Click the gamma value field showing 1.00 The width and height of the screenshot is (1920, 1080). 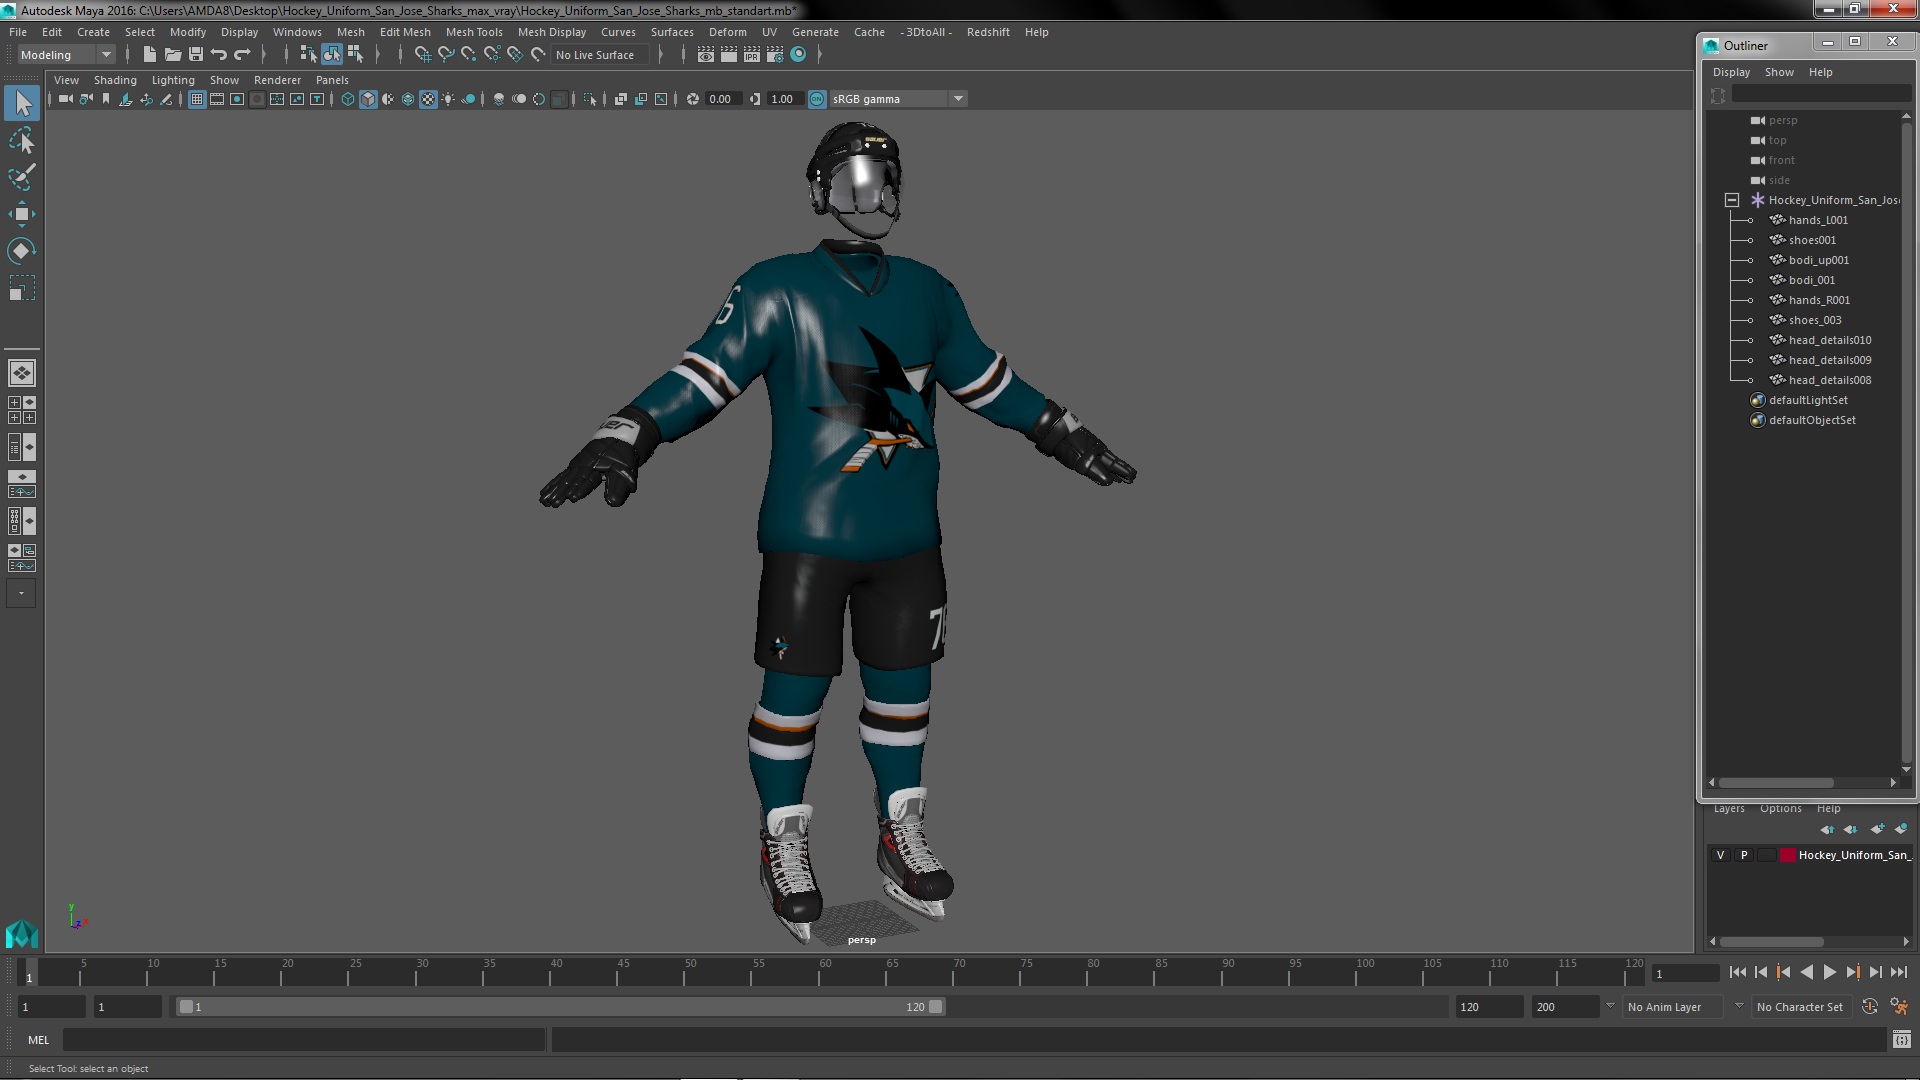click(x=784, y=99)
